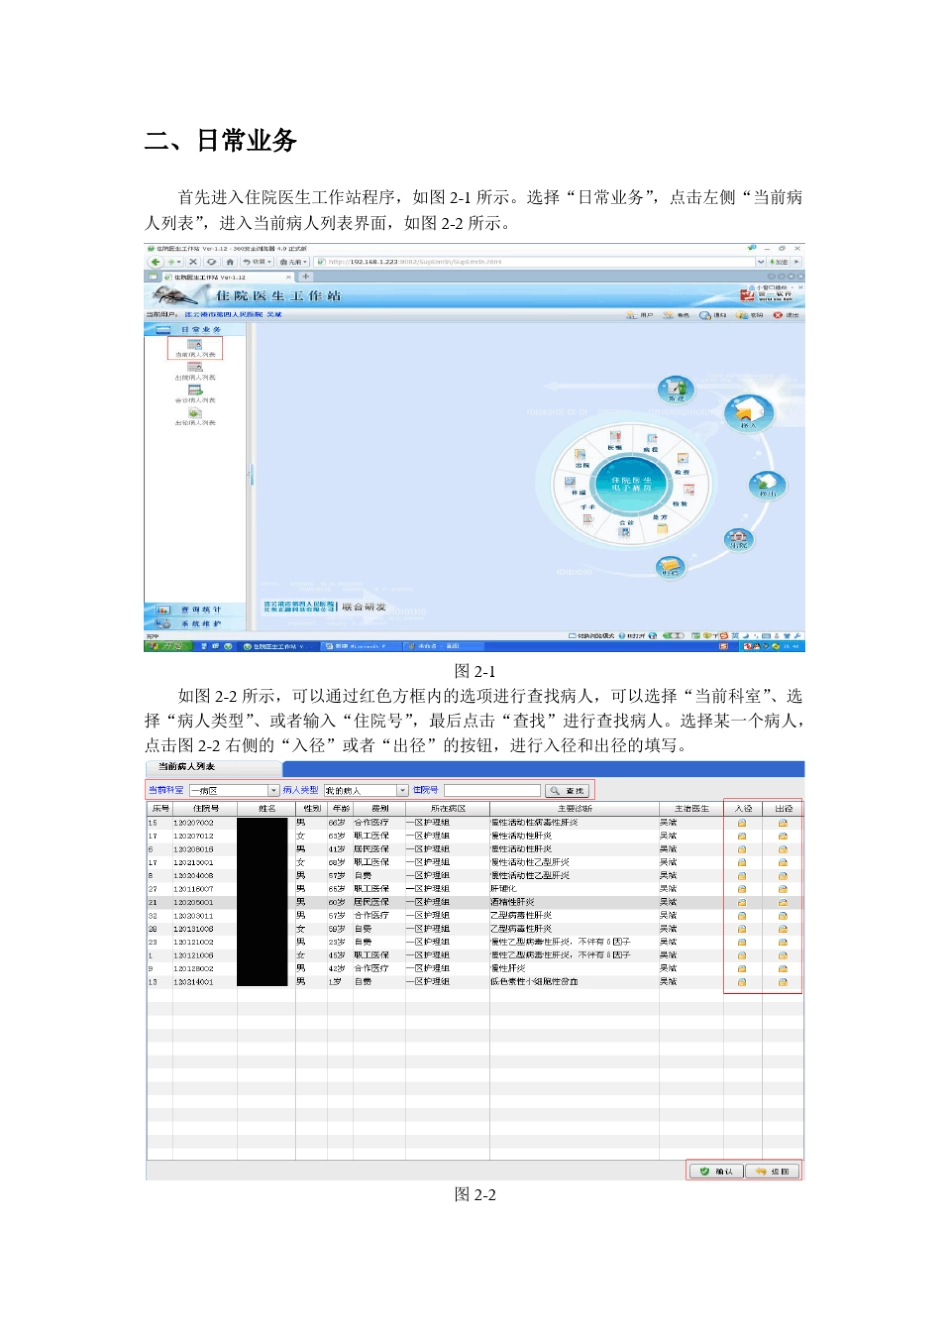Click the 确认 confirm button

coord(717,1171)
